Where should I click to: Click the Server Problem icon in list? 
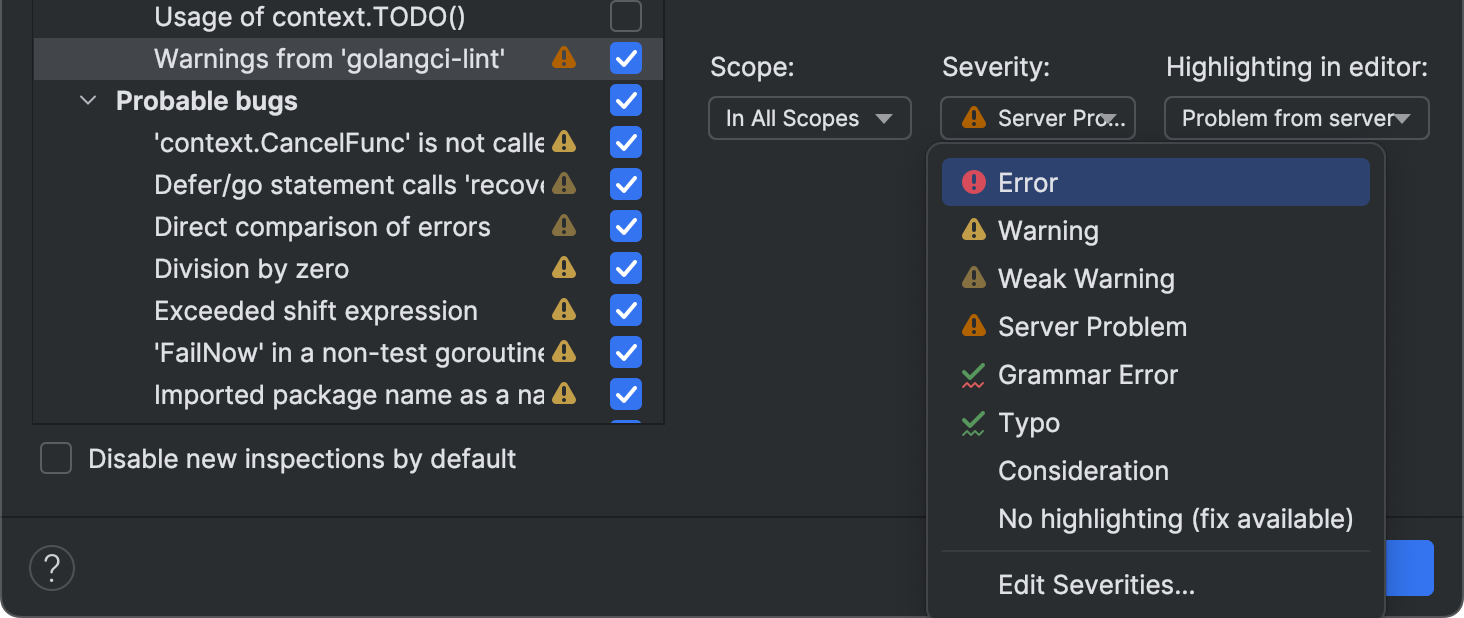(973, 327)
